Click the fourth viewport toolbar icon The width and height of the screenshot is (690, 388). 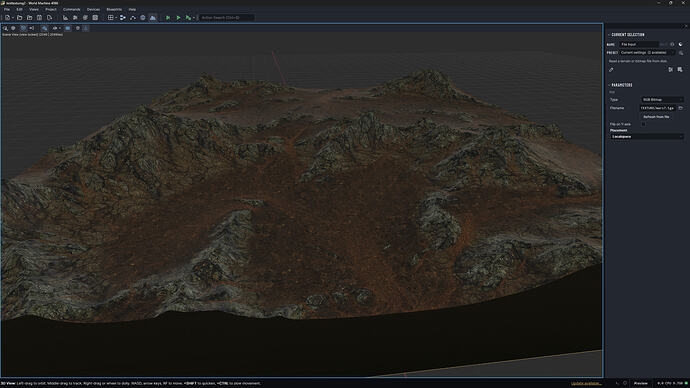pos(32,28)
